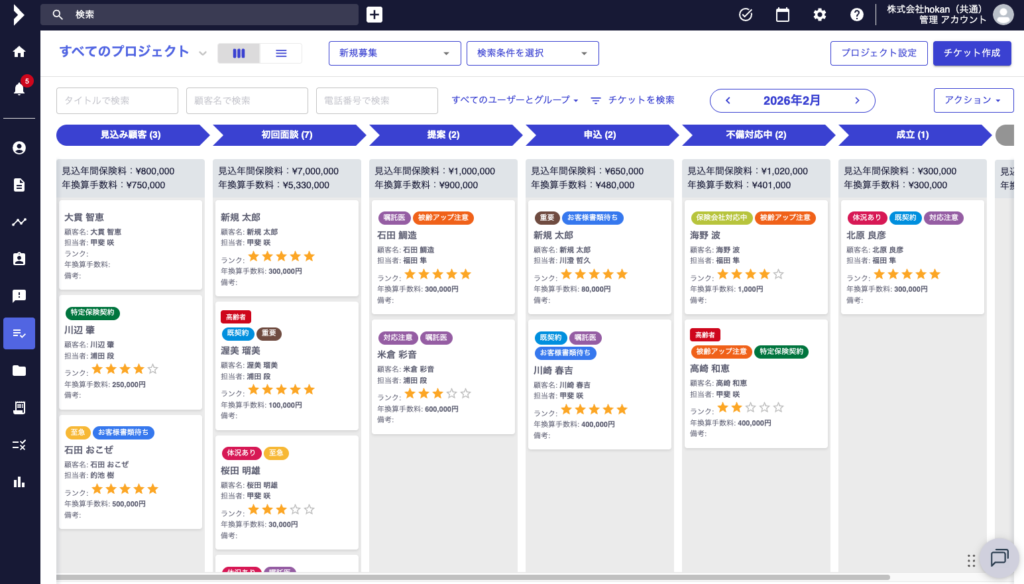Select the 初回面談 (7) stage header
This screenshot has width=1024, height=584.
coord(287,135)
